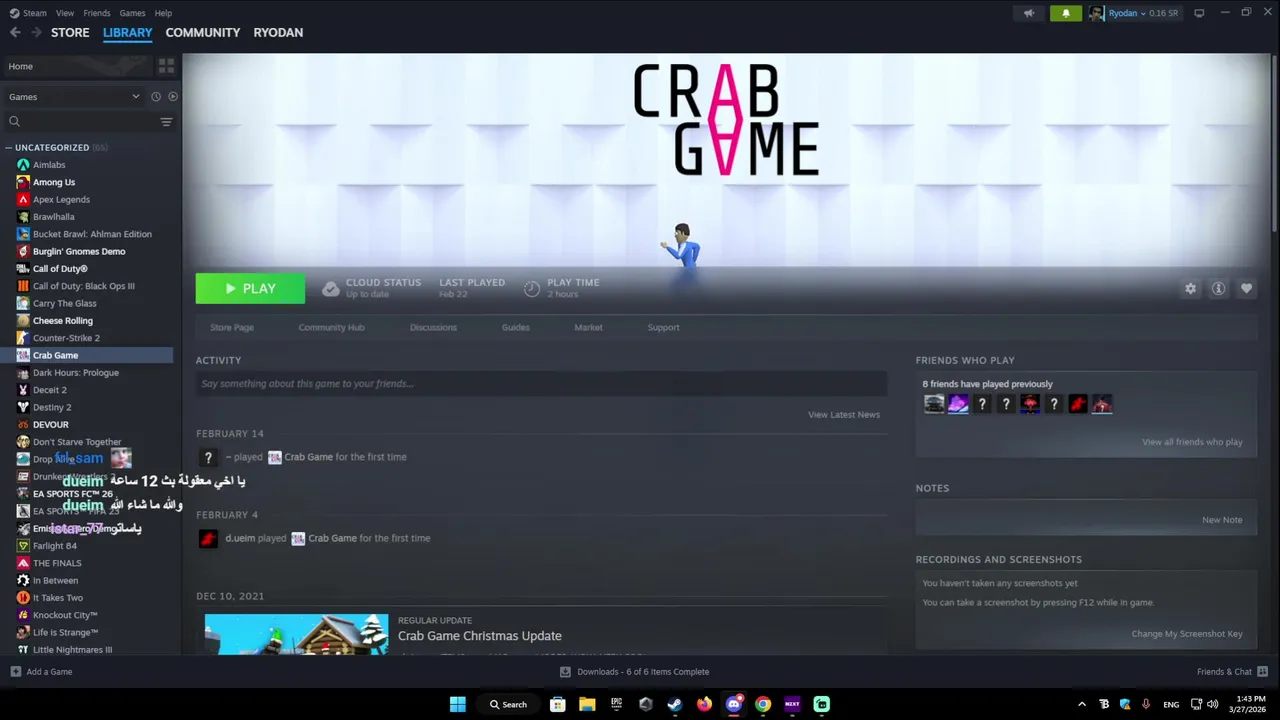Open the Help menu

point(163,13)
